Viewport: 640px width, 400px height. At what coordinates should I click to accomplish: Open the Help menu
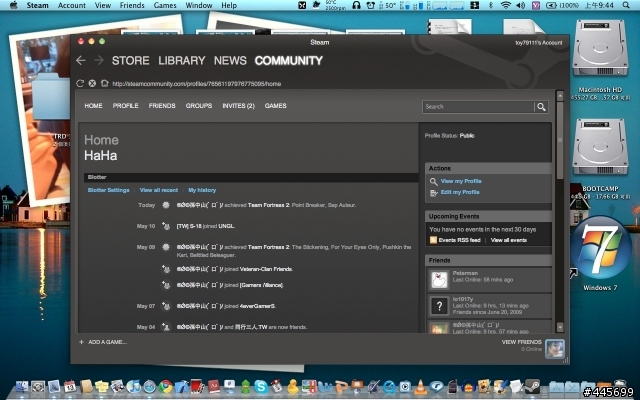(229, 5)
